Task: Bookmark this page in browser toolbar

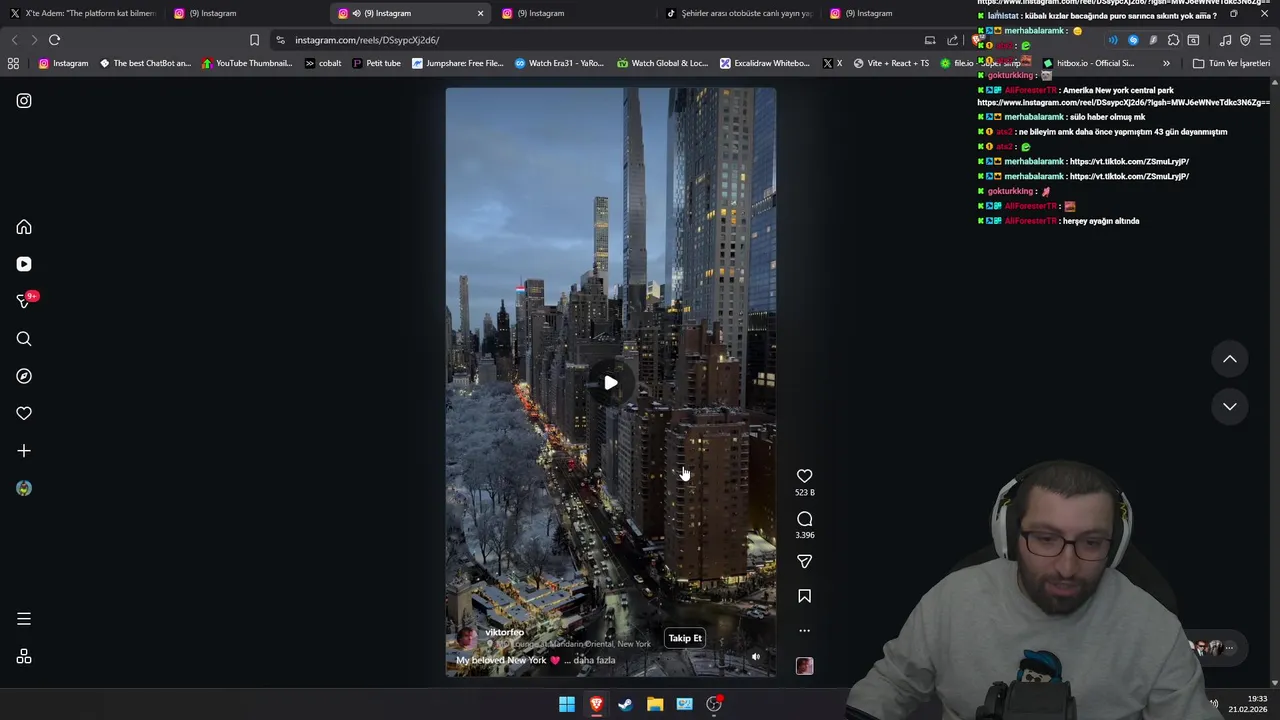Action: (x=254, y=40)
